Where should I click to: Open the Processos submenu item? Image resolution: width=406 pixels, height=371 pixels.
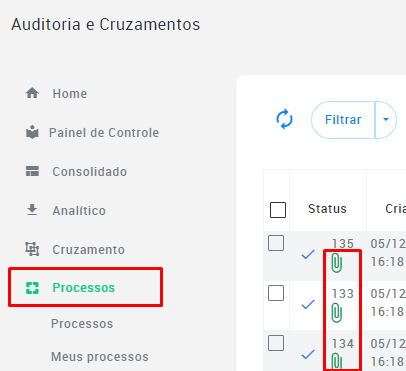(82, 324)
